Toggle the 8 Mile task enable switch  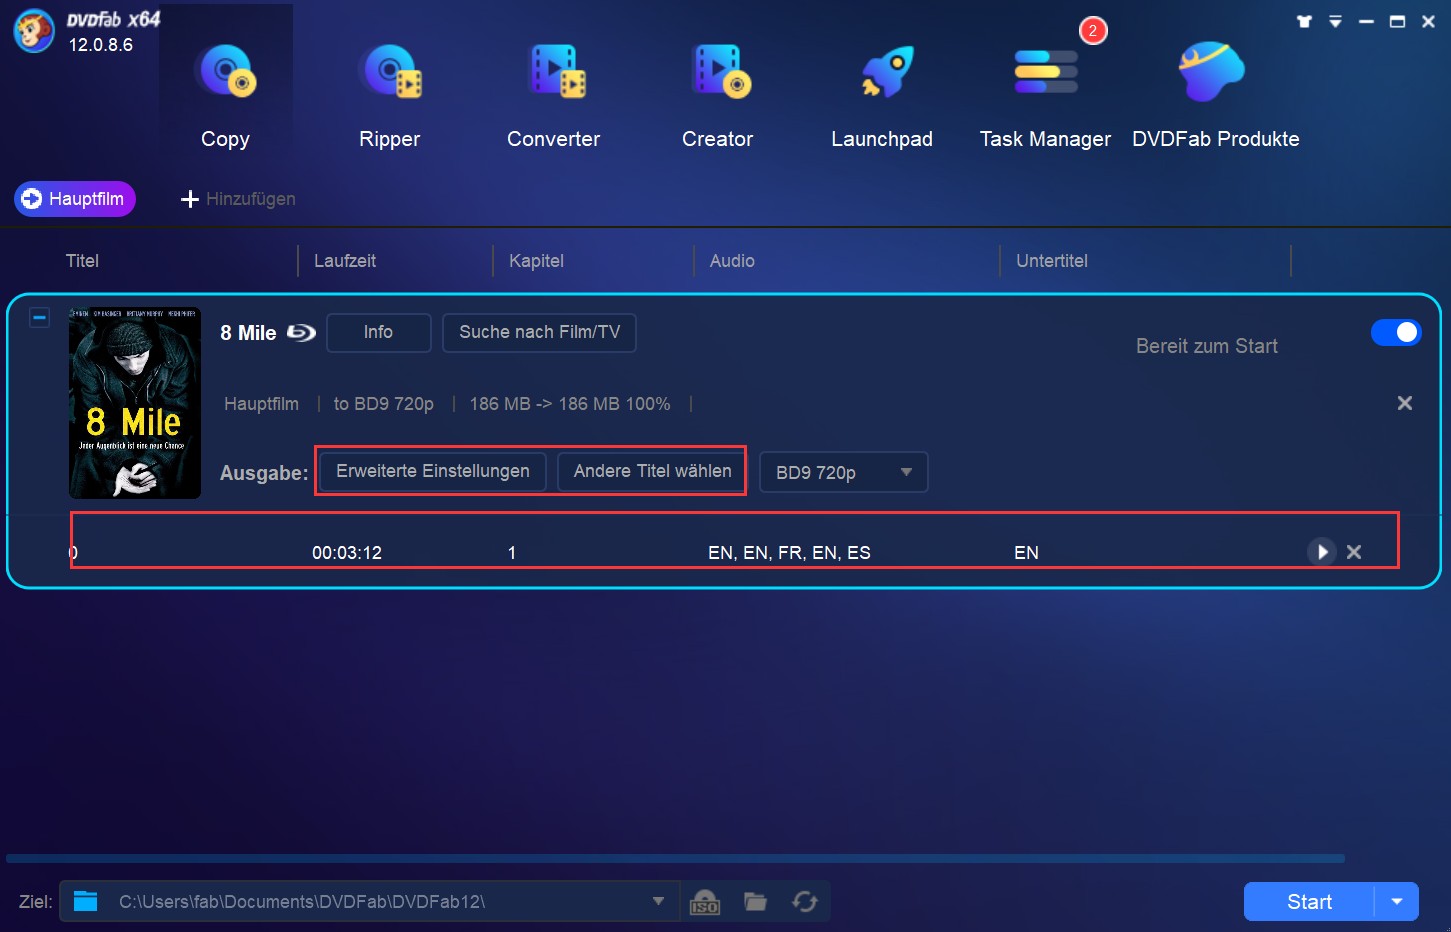pos(1396,332)
